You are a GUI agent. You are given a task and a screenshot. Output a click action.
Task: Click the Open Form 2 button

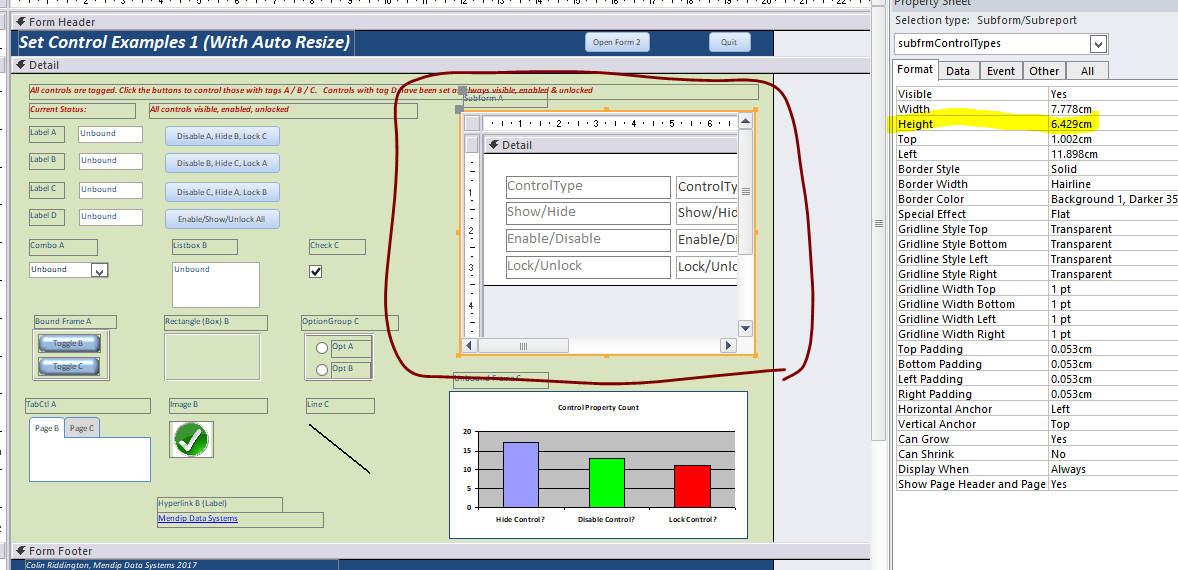click(x=616, y=42)
